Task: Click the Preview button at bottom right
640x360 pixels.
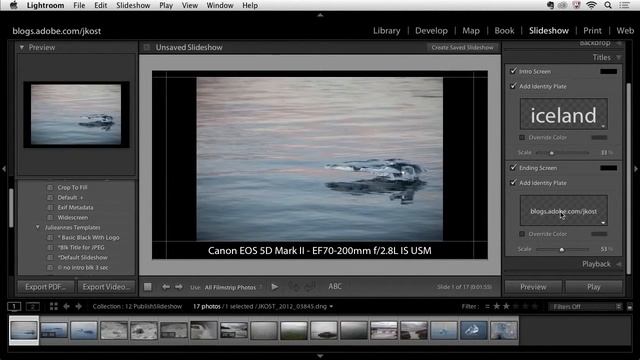Action: pos(533,287)
